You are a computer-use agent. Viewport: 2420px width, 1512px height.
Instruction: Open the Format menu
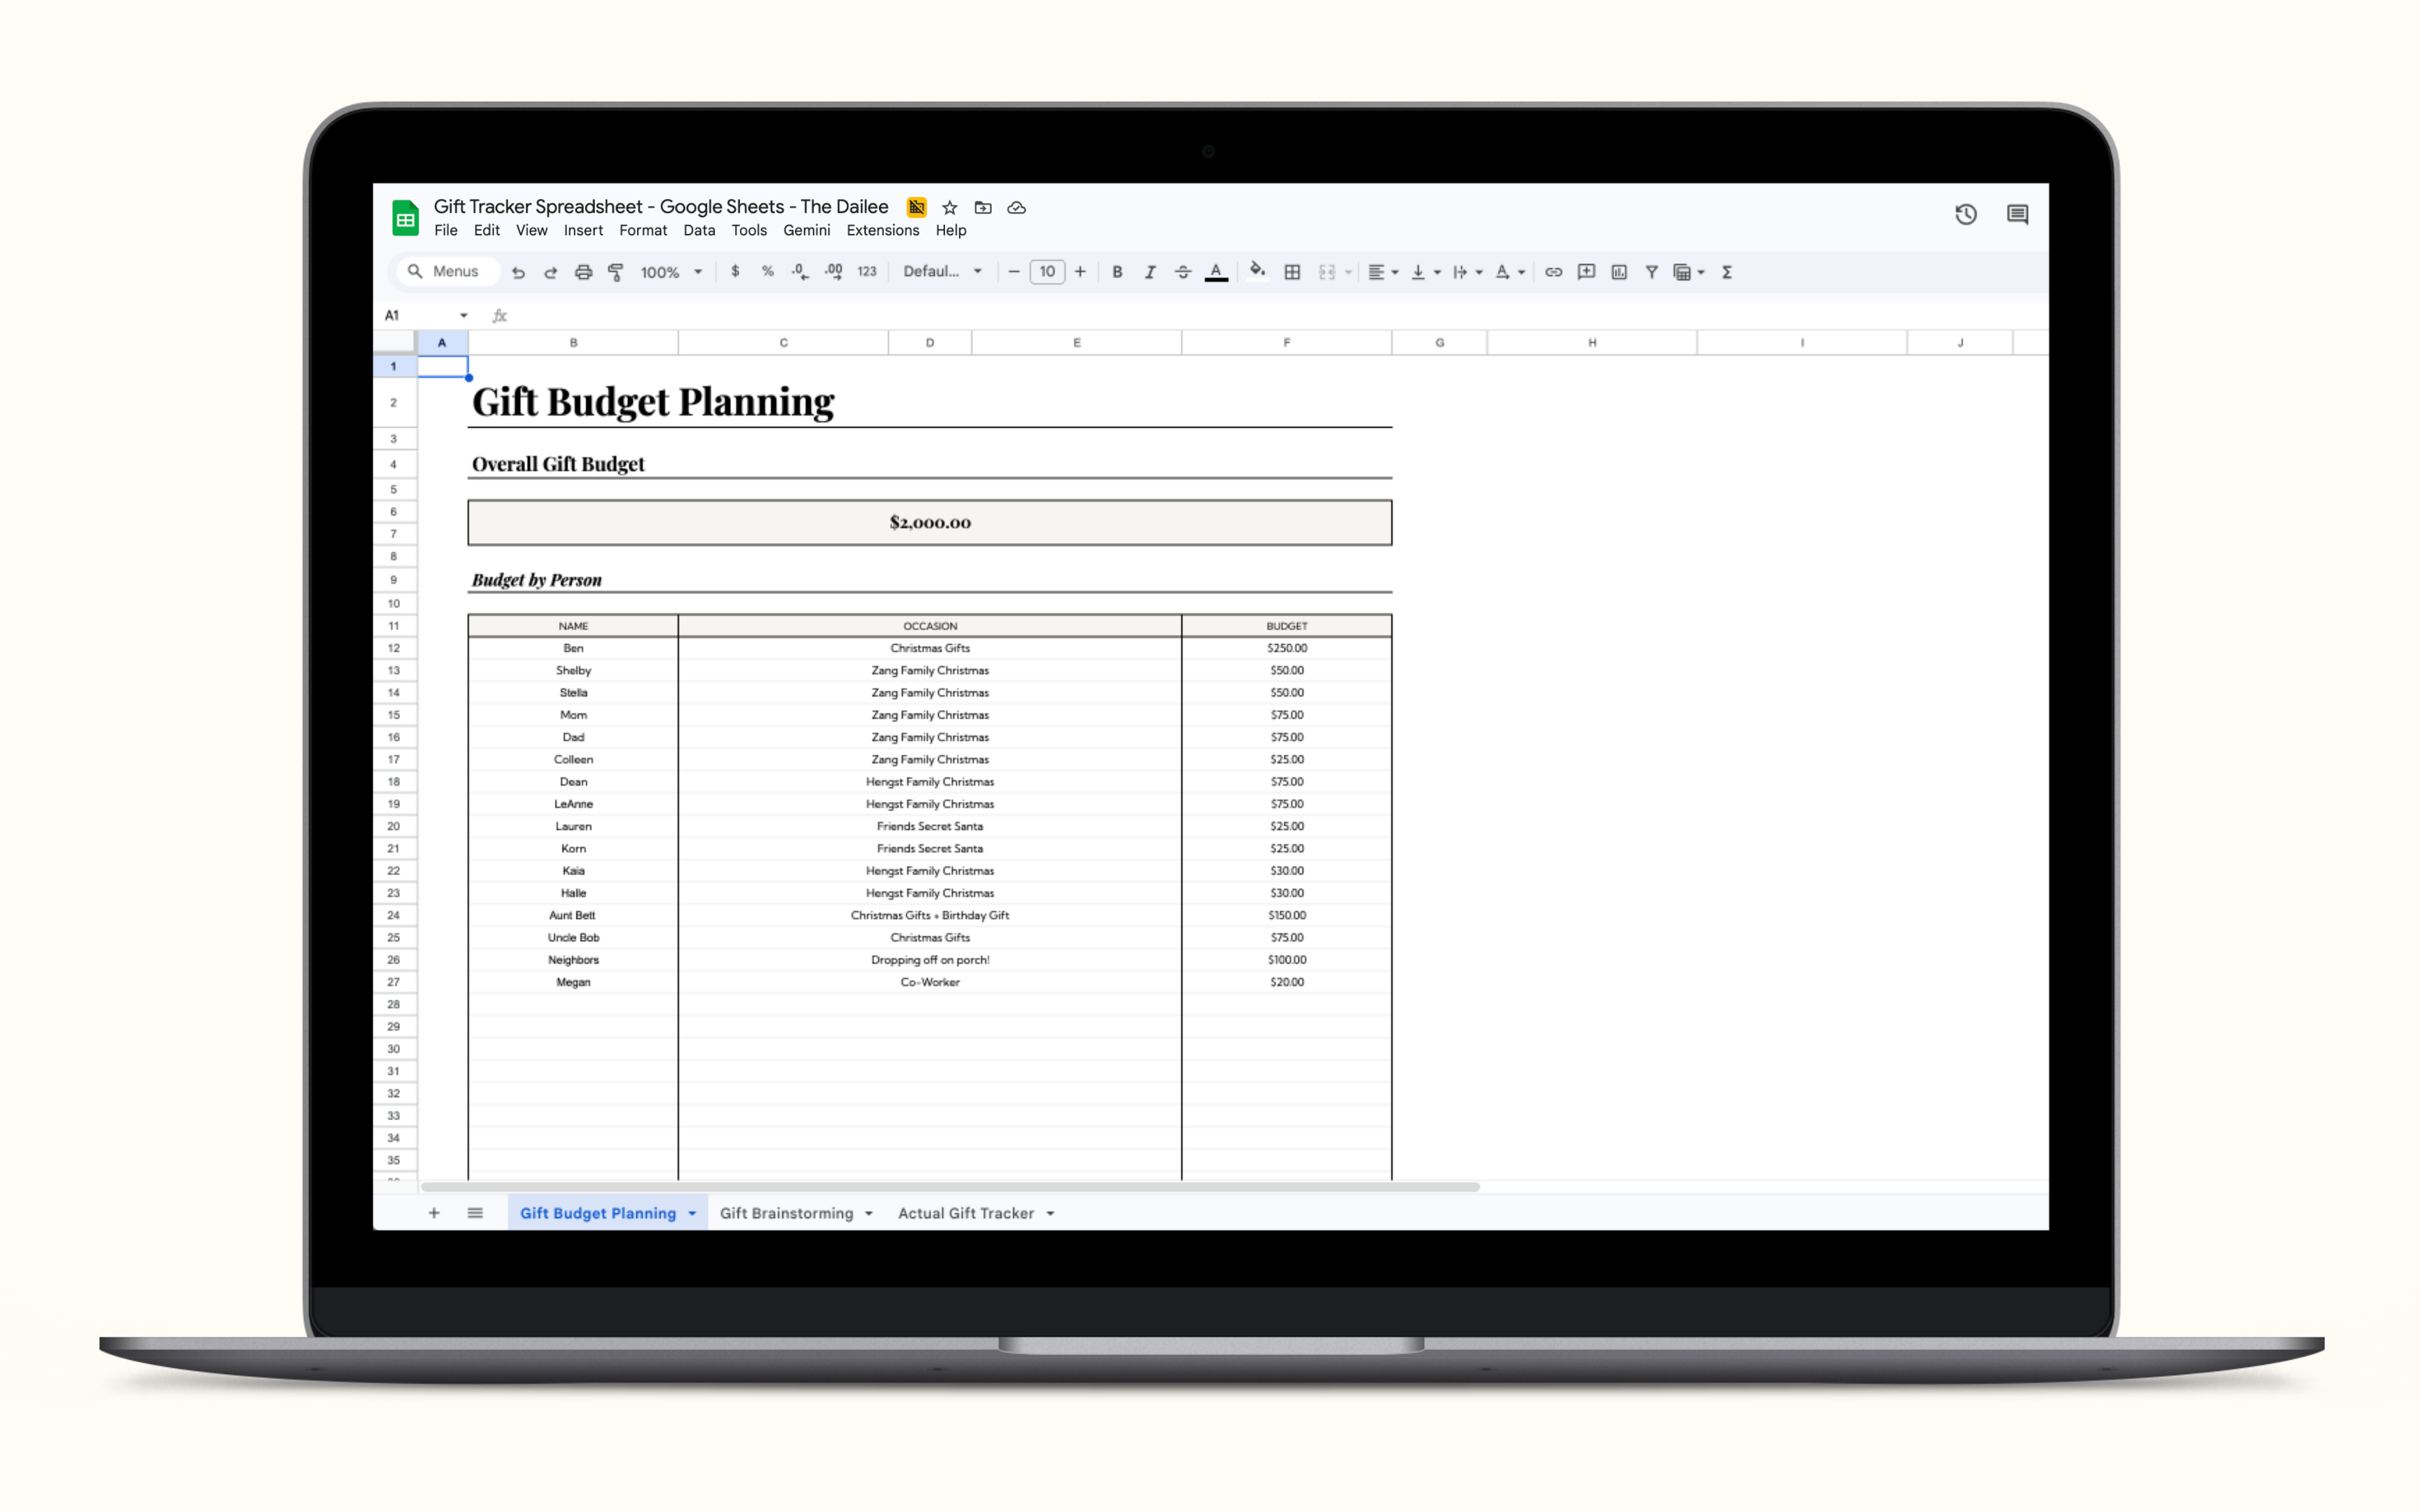coord(642,230)
